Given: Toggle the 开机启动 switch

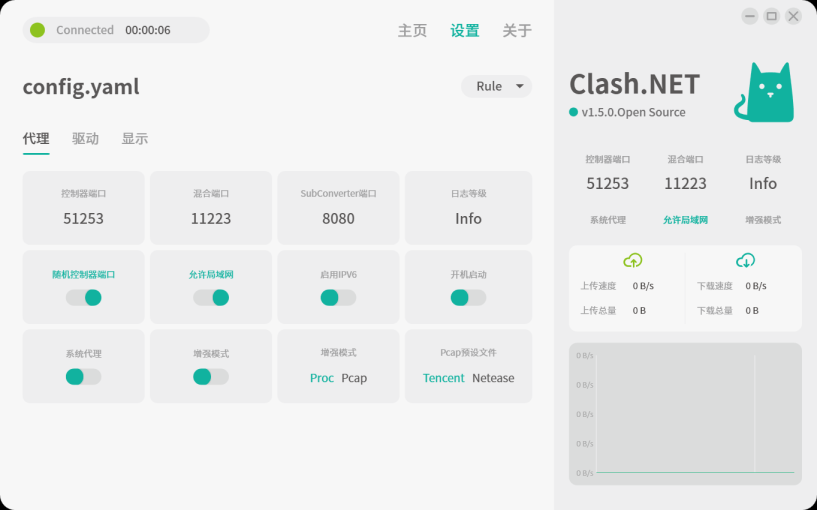Looking at the screenshot, I should (x=468, y=297).
